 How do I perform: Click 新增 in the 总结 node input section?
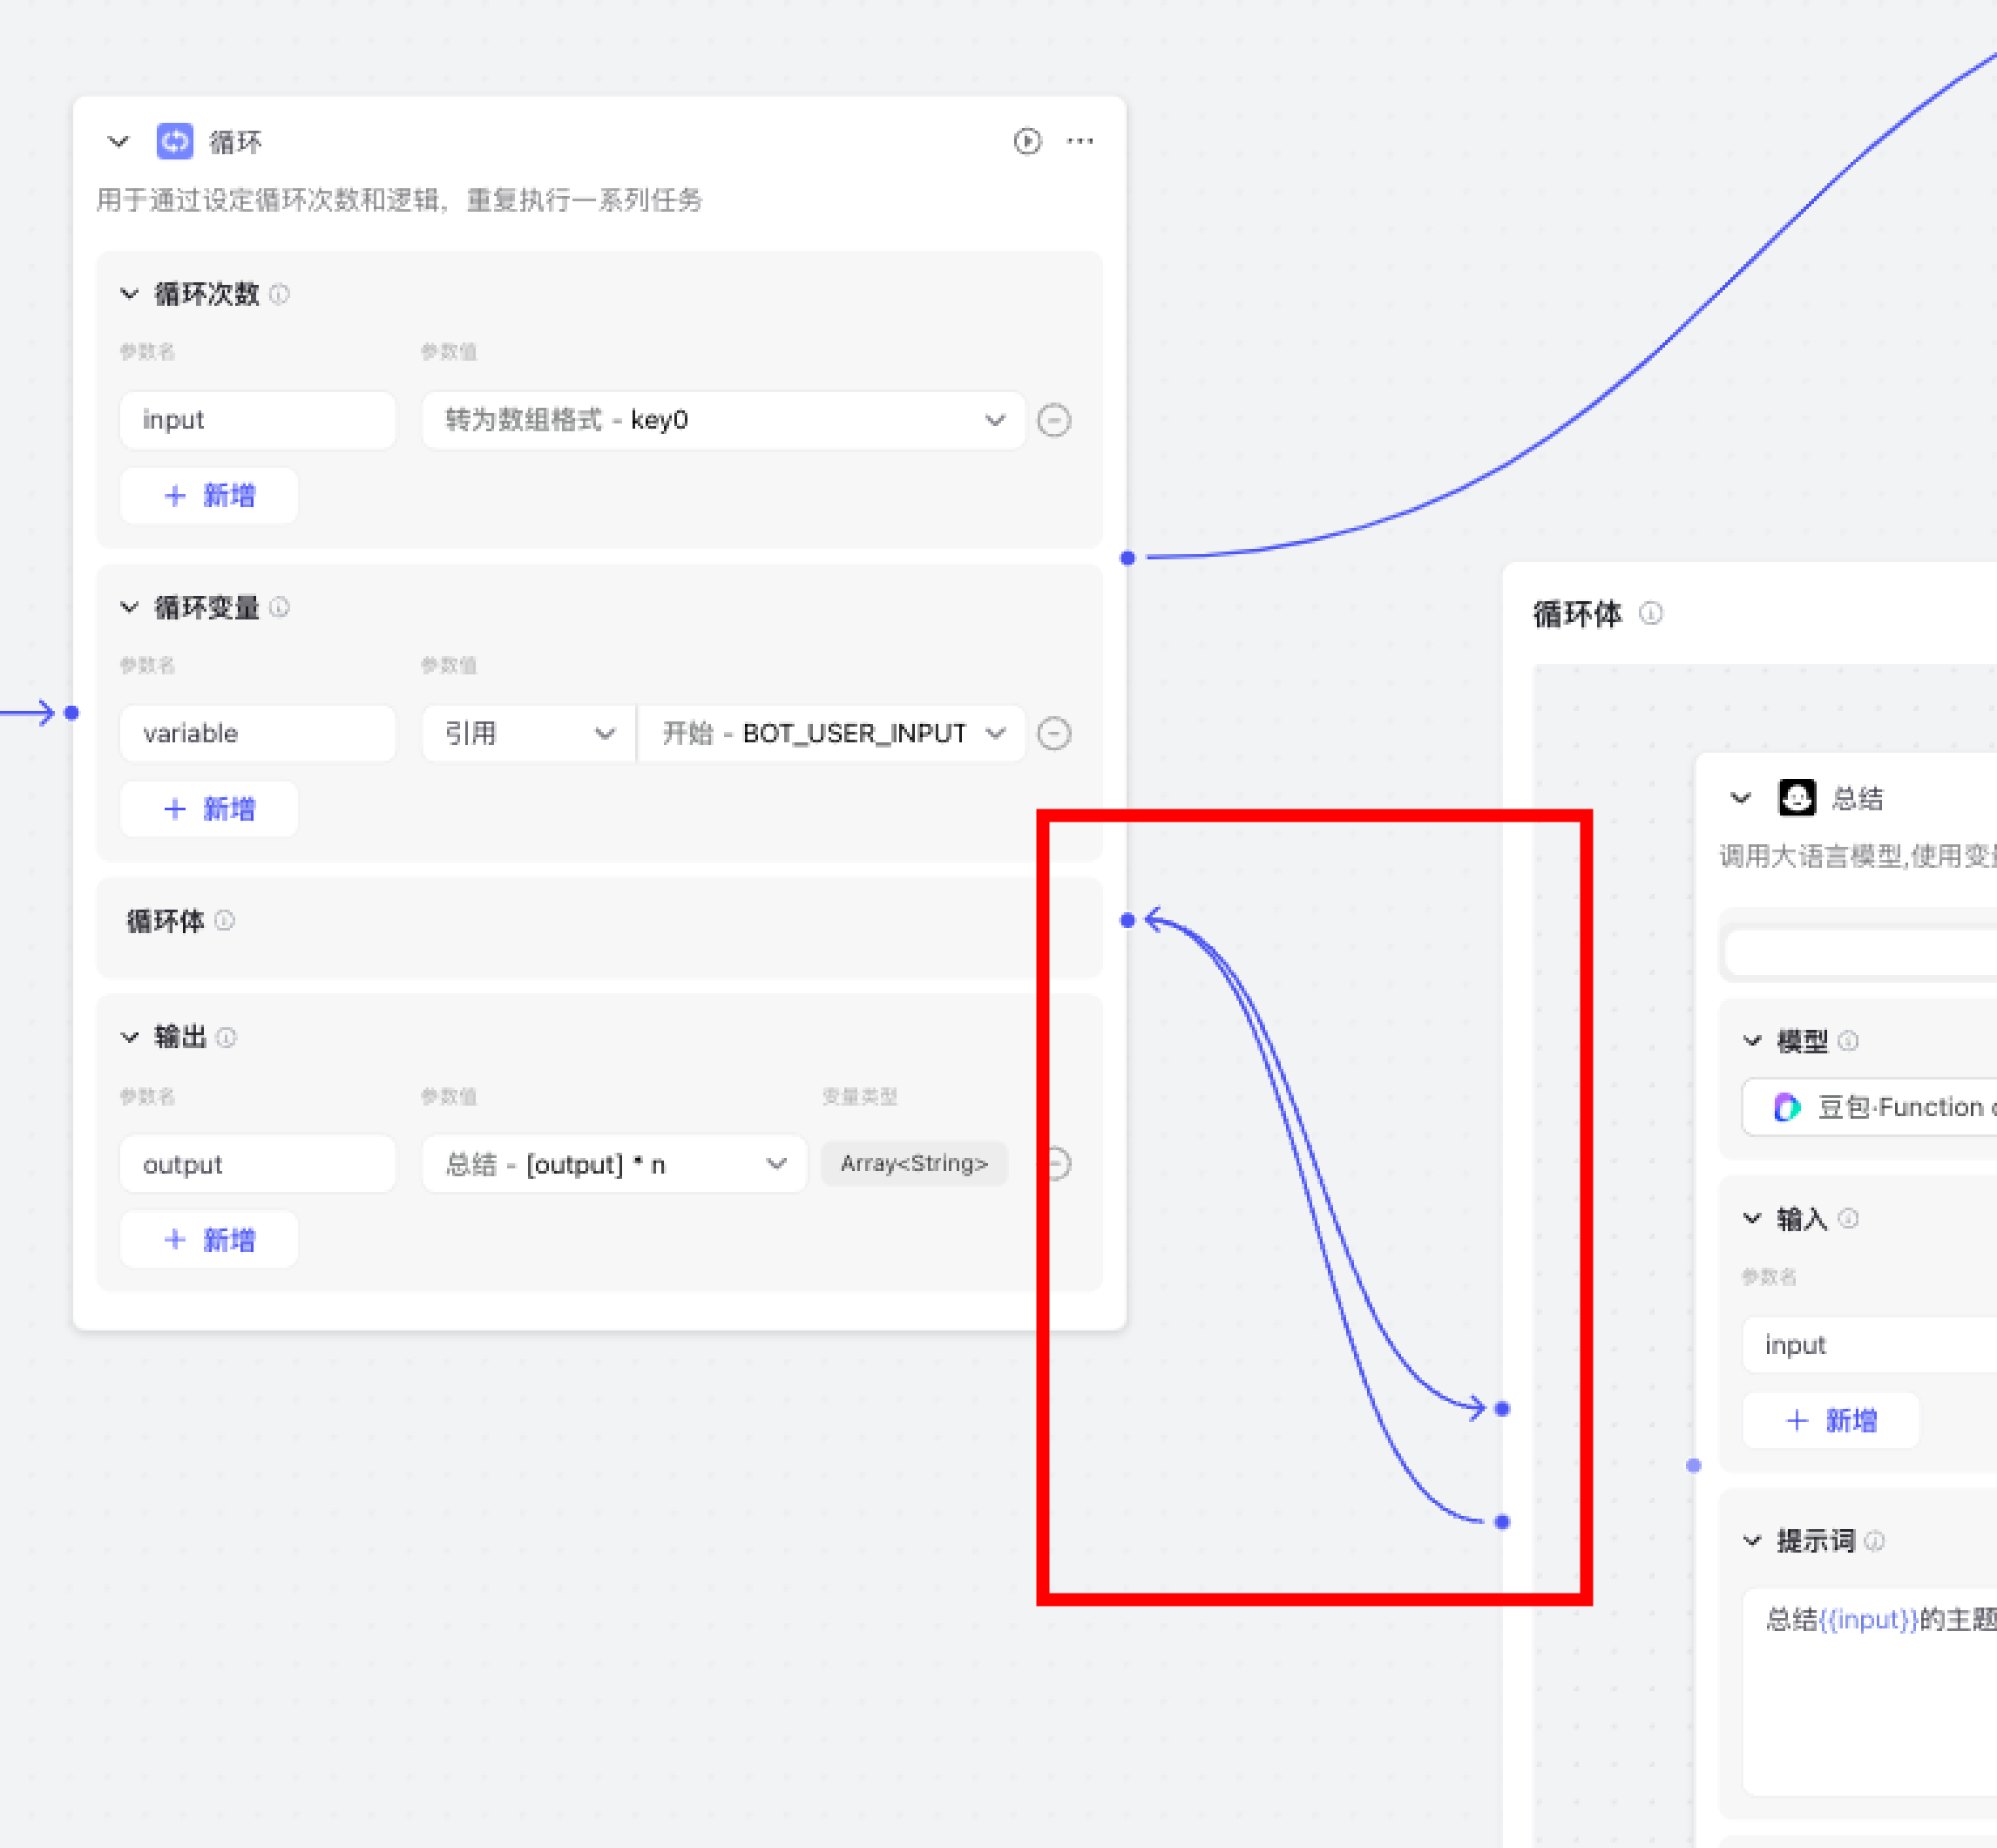click(1830, 1420)
